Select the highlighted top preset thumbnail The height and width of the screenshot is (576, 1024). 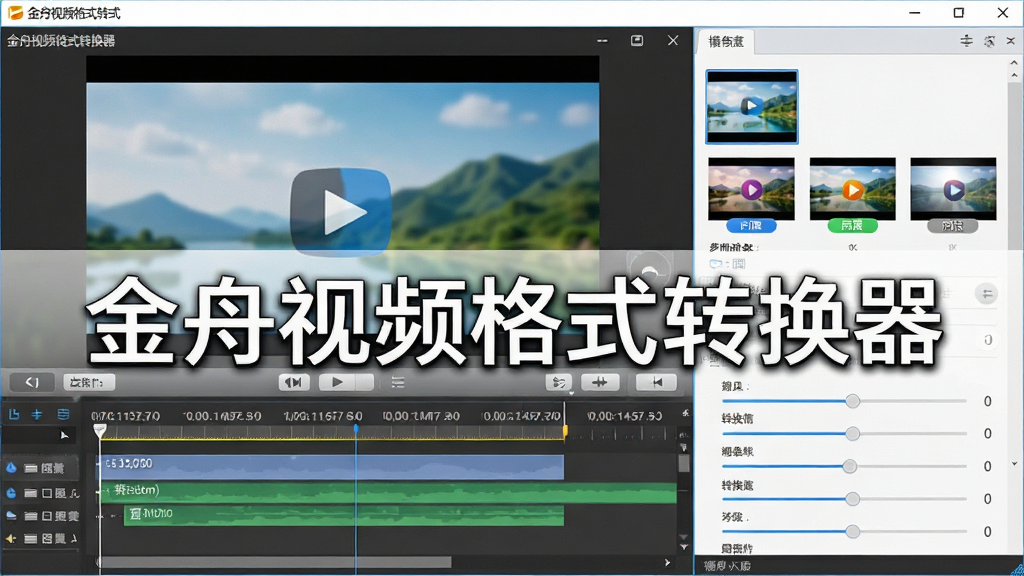(752, 106)
